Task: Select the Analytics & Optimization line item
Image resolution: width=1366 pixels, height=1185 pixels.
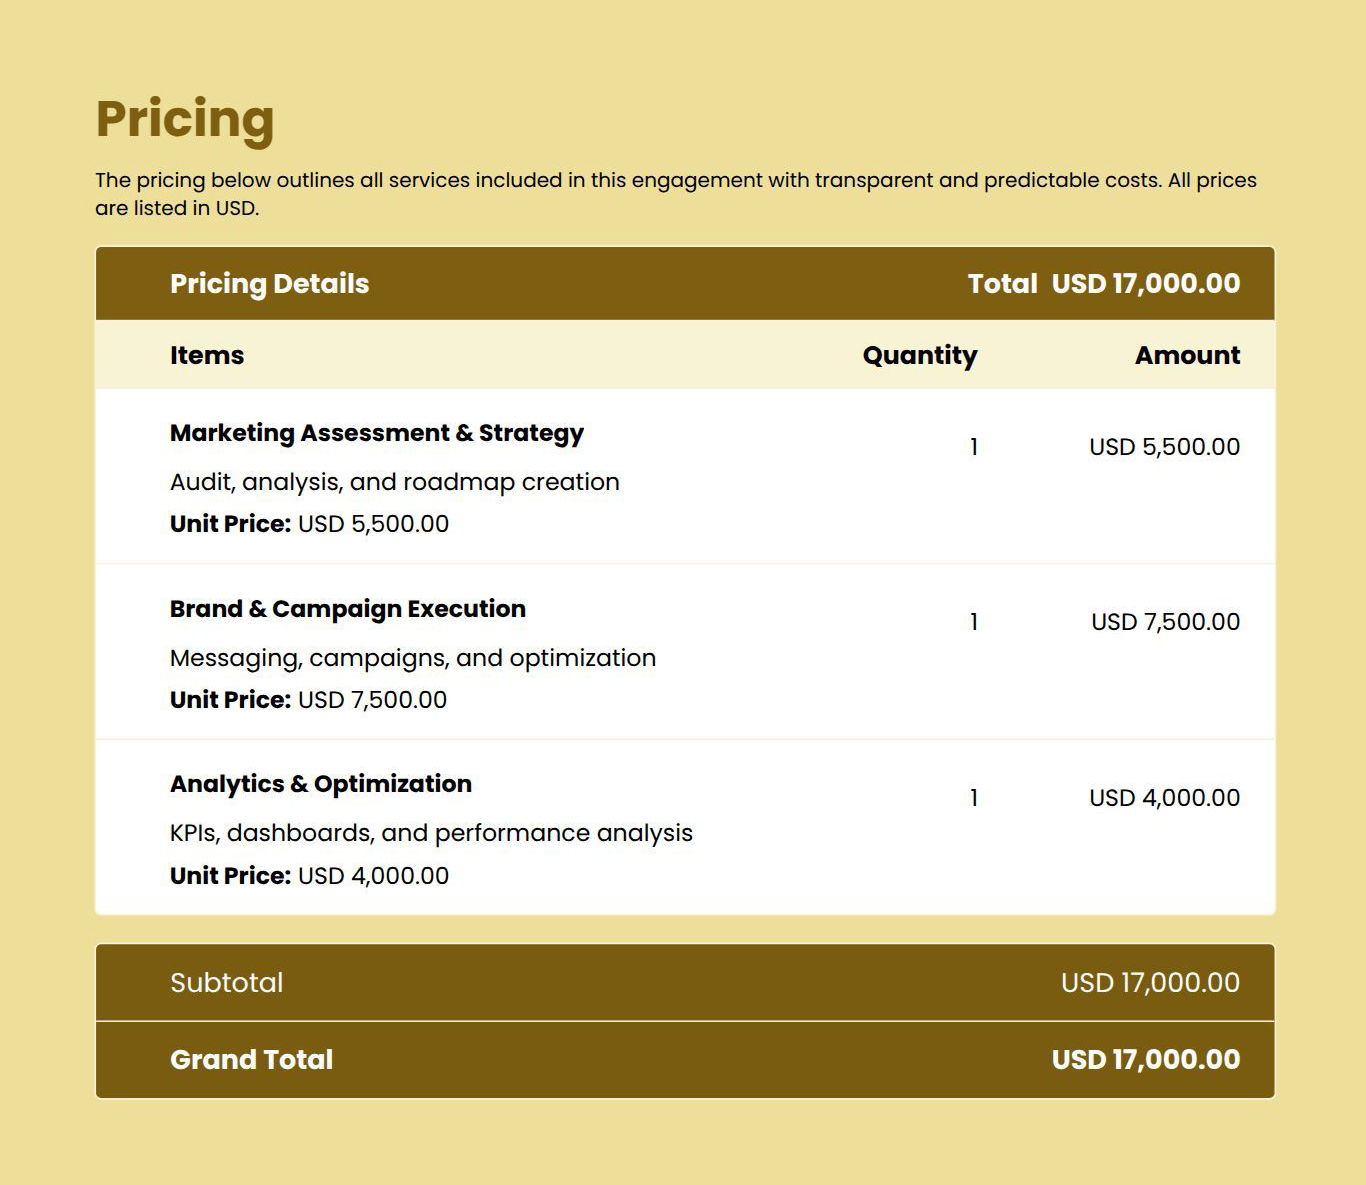Action: pos(321,784)
